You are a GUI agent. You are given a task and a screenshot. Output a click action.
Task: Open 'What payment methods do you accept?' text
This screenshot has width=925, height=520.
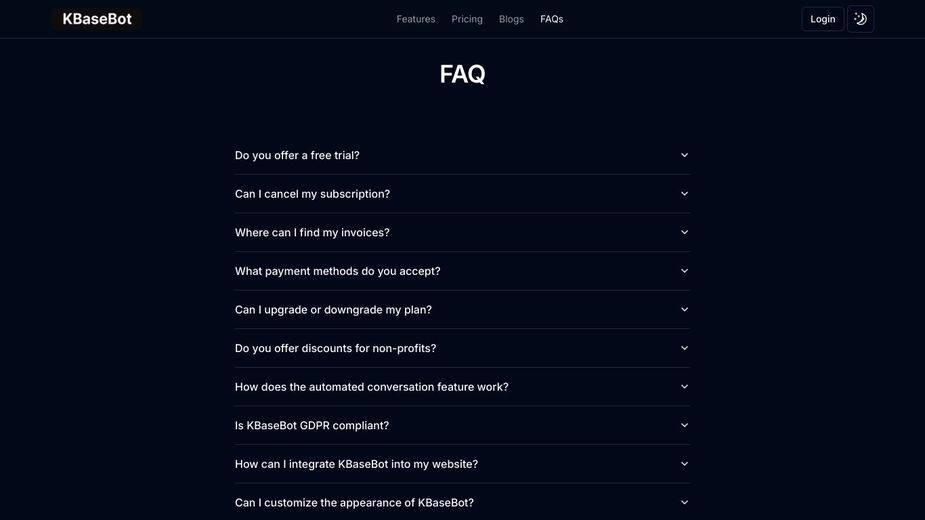click(337, 271)
